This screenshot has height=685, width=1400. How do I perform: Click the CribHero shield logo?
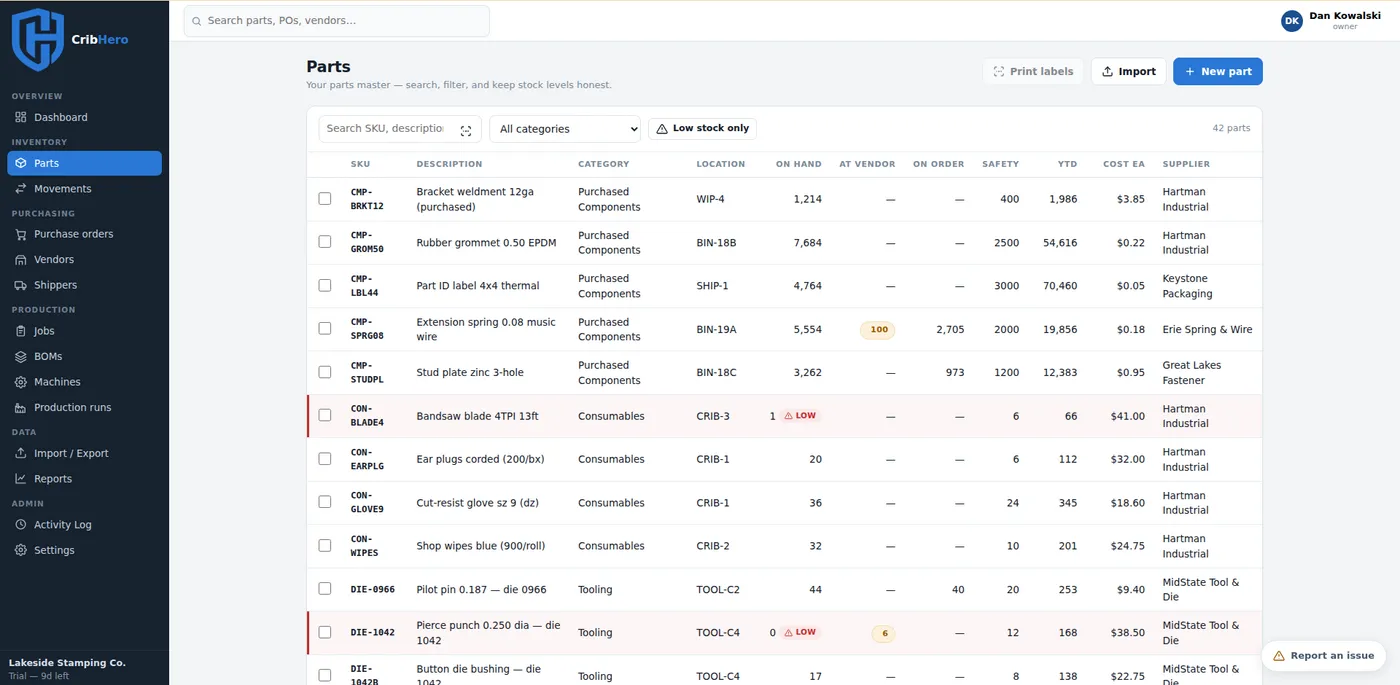point(37,39)
